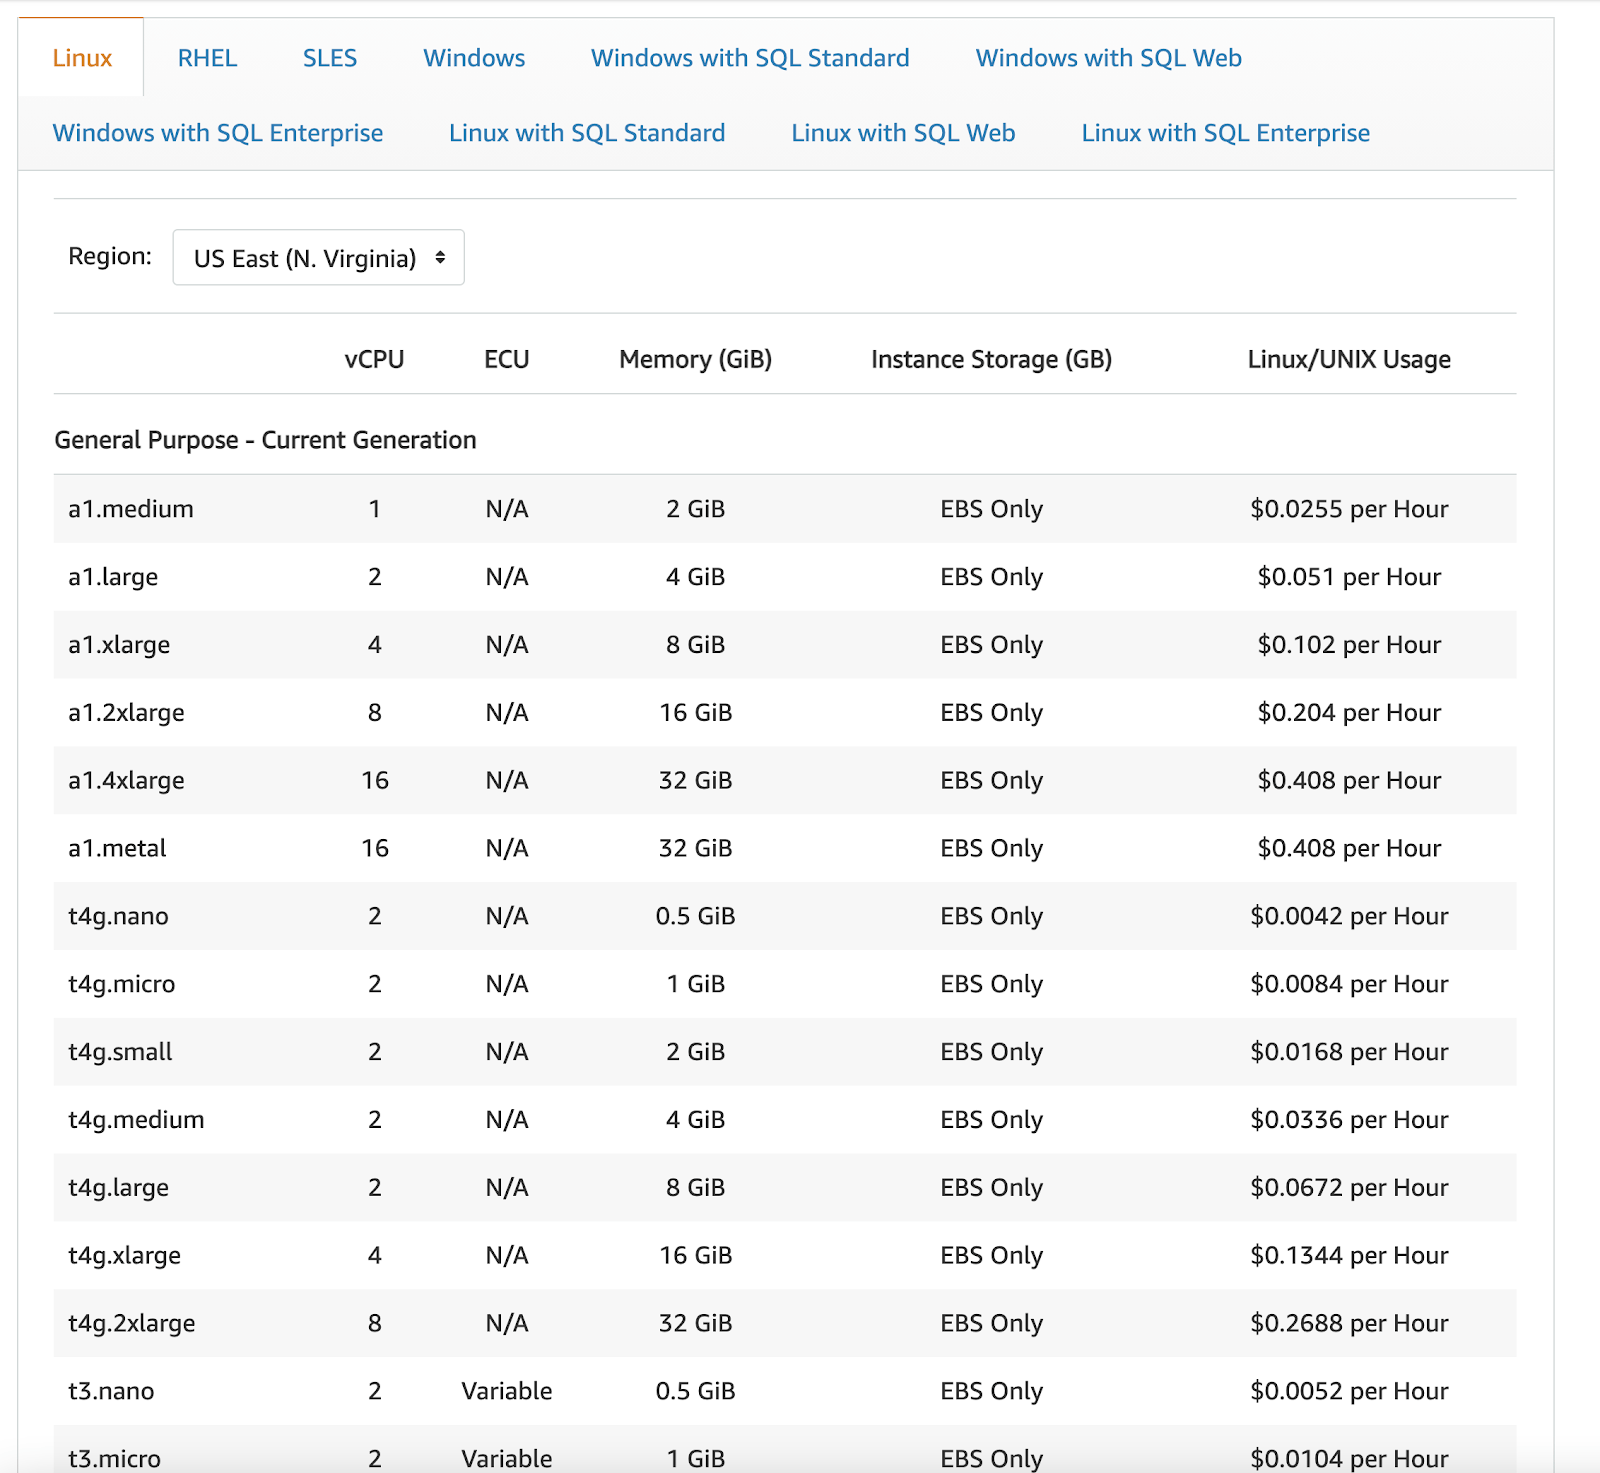Open the Region dropdown selector
This screenshot has width=1600, height=1473.
click(318, 258)
